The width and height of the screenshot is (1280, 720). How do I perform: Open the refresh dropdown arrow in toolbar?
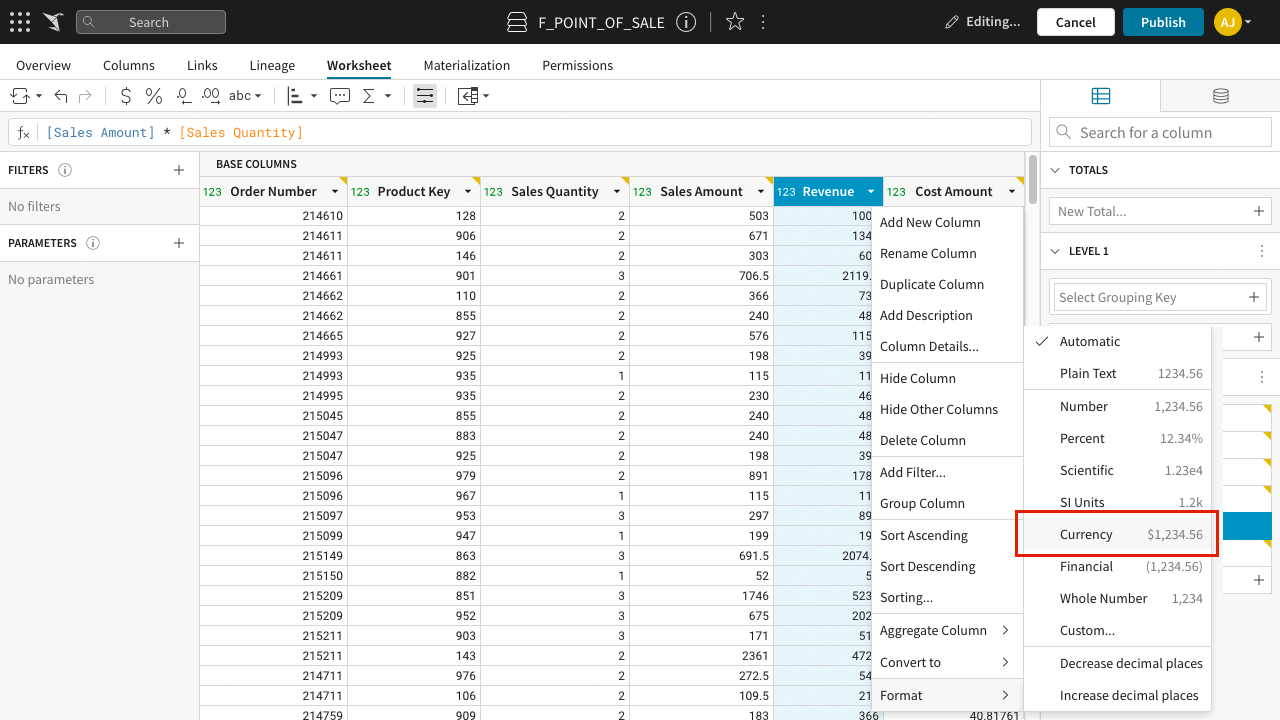click(x=39, y=96)
